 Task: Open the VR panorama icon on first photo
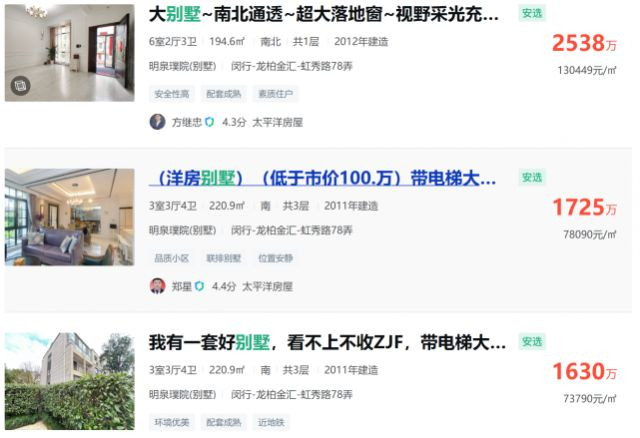click(x=20, y=86)
